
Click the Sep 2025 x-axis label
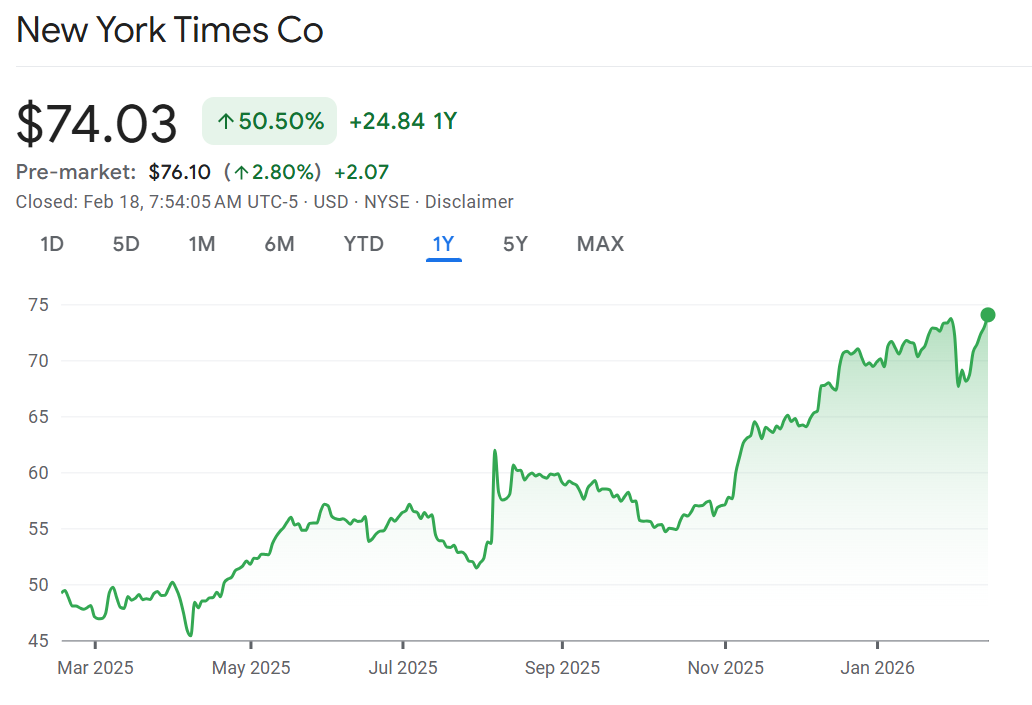(562, 668)
